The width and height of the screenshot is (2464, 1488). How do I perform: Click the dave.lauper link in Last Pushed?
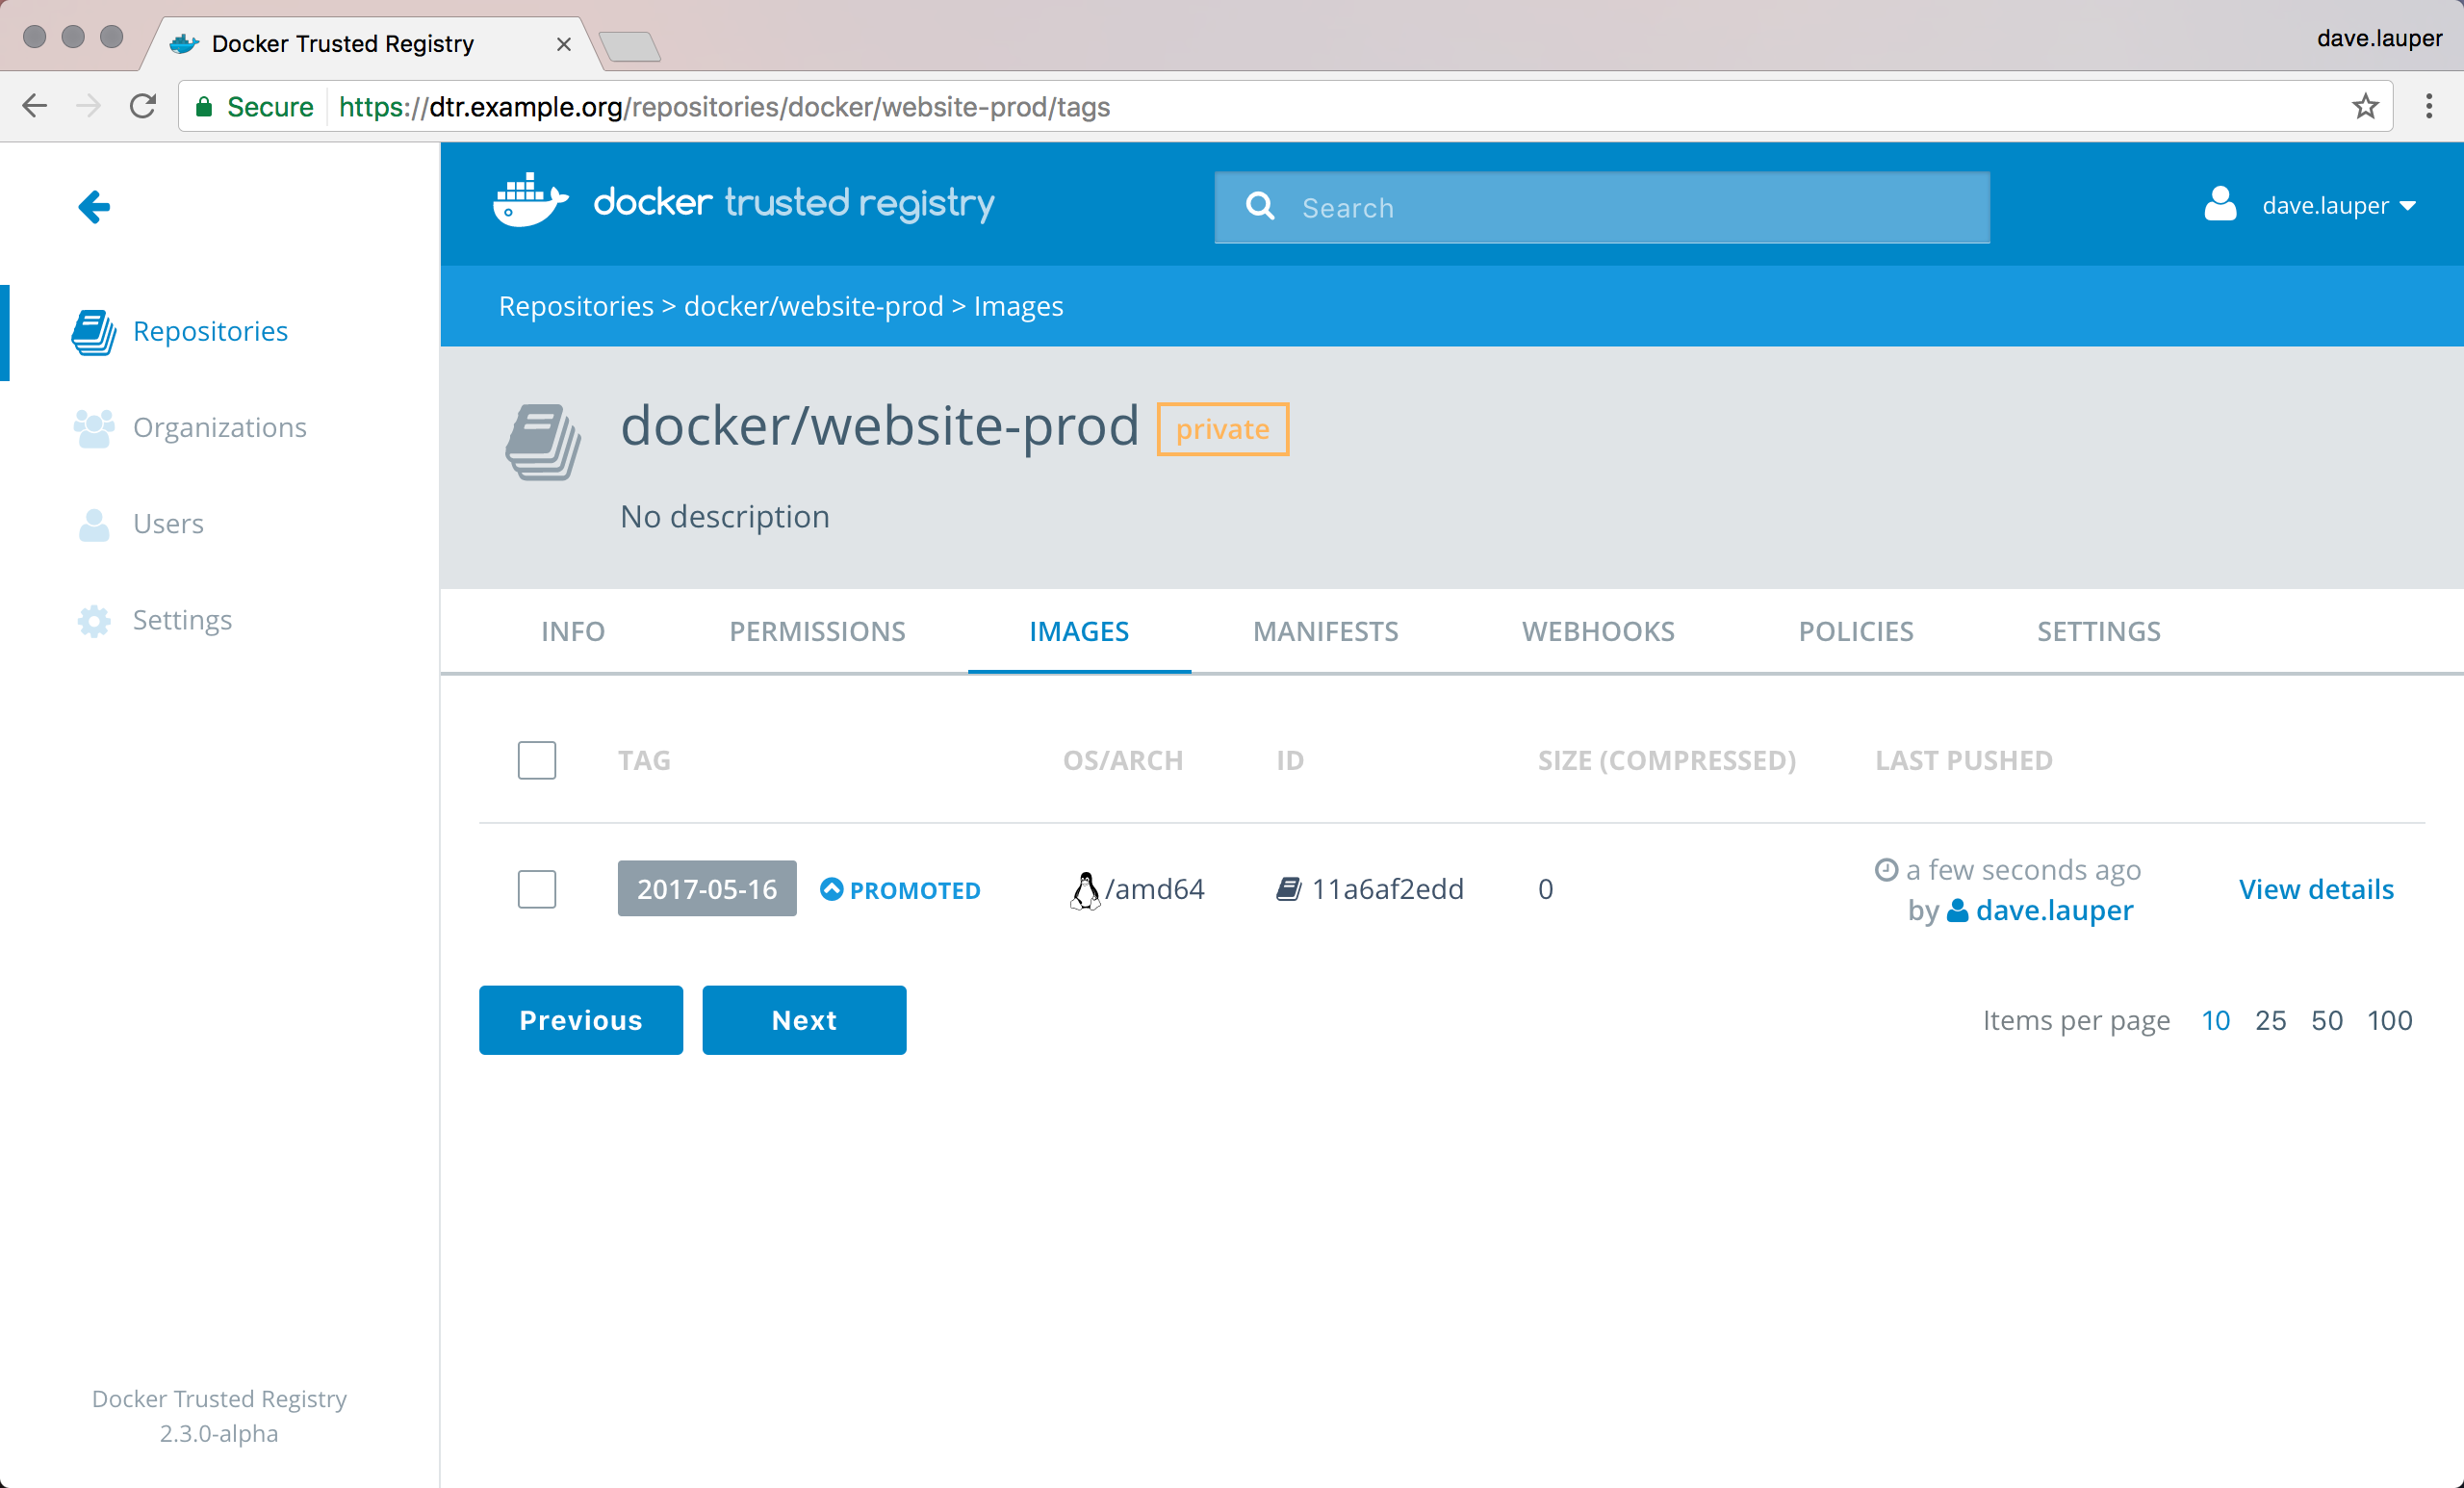(x=2053, y=910)
